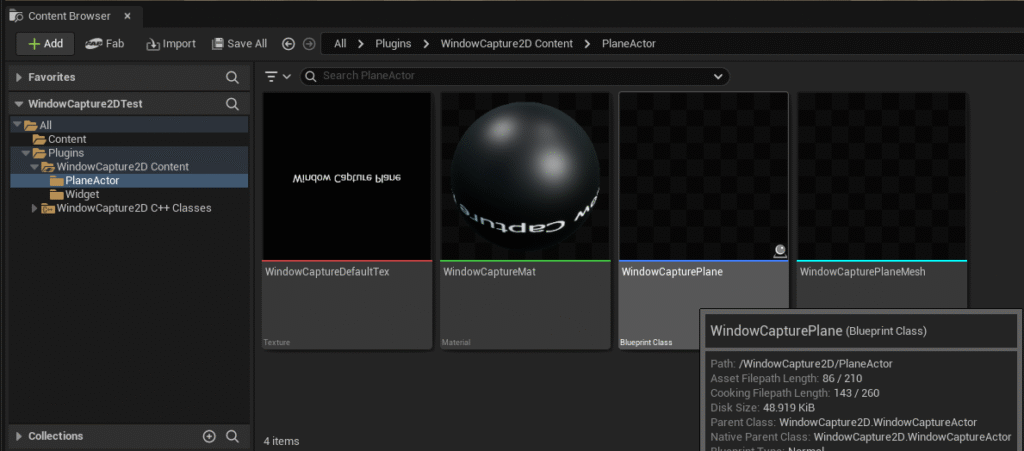This screenshot has height=451, width=1024.
Task: Click the WindowCaptureDefaultTex asset name
Action: click(327, 272)
